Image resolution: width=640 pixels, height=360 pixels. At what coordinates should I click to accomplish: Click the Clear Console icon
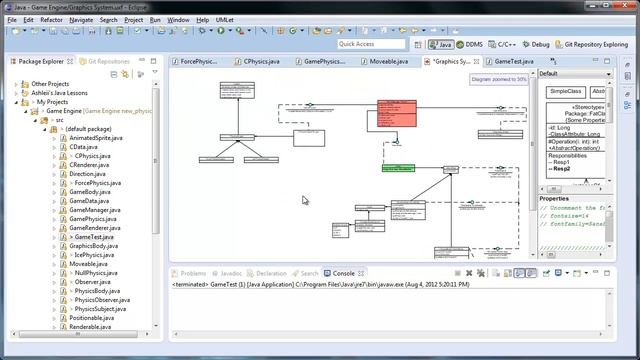point(496,273)
